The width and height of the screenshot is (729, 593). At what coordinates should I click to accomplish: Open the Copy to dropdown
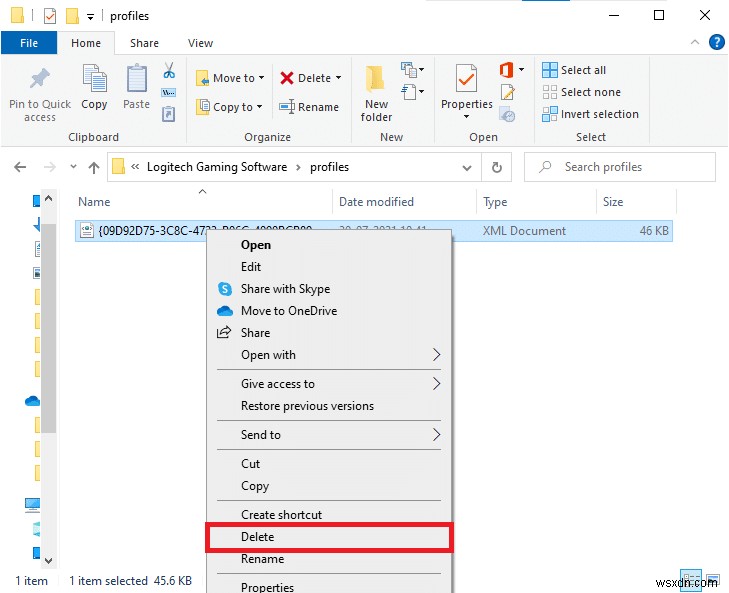[229, 107]
